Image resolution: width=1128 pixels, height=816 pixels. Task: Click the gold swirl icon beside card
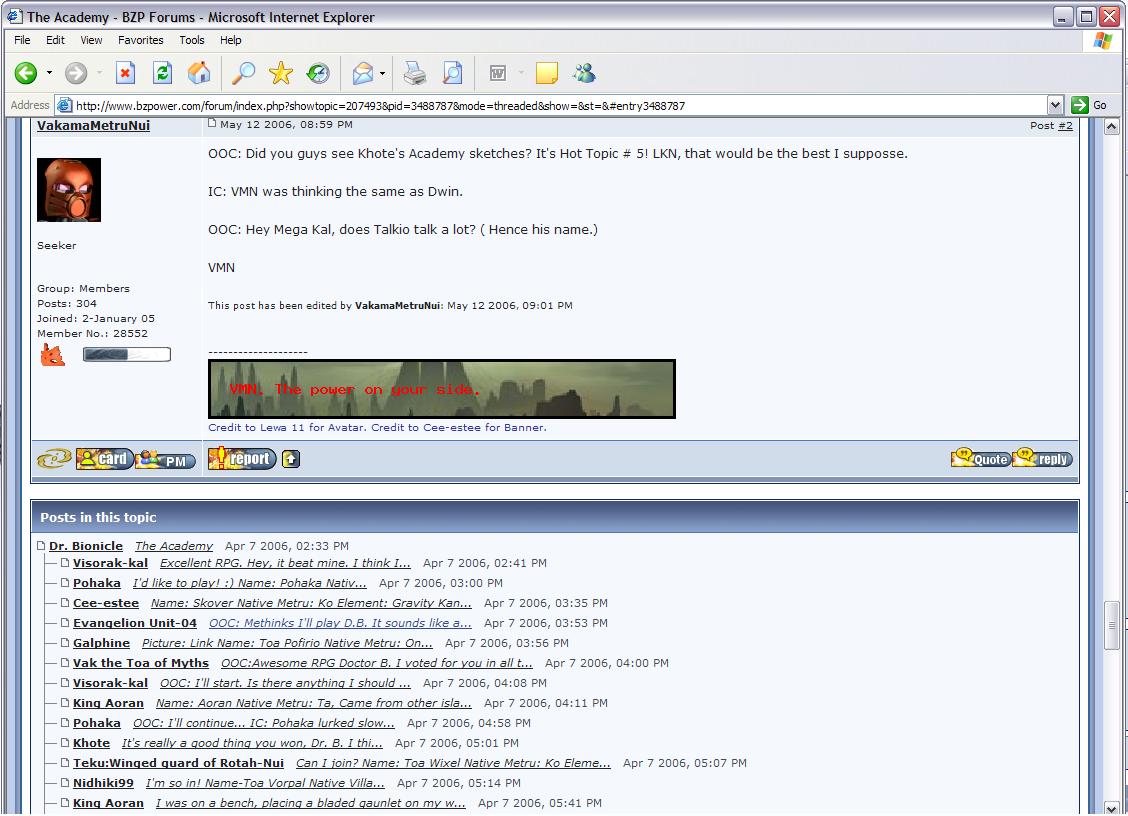coord(55,458)
